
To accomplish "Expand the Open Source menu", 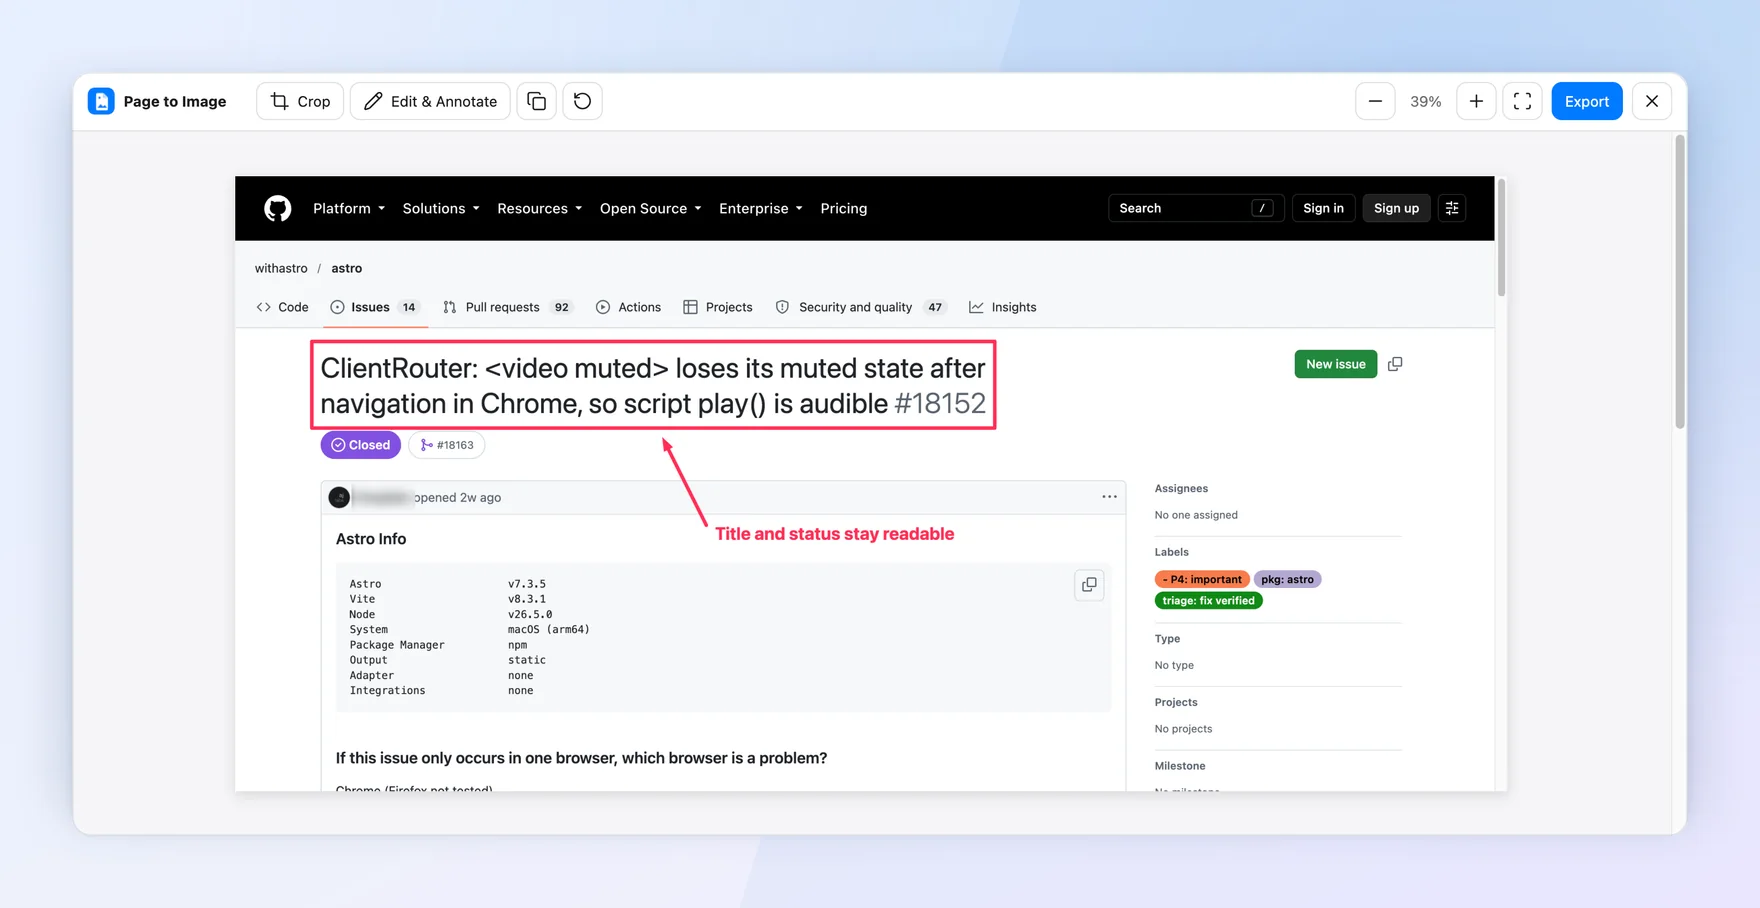I will tap(650, 208).
